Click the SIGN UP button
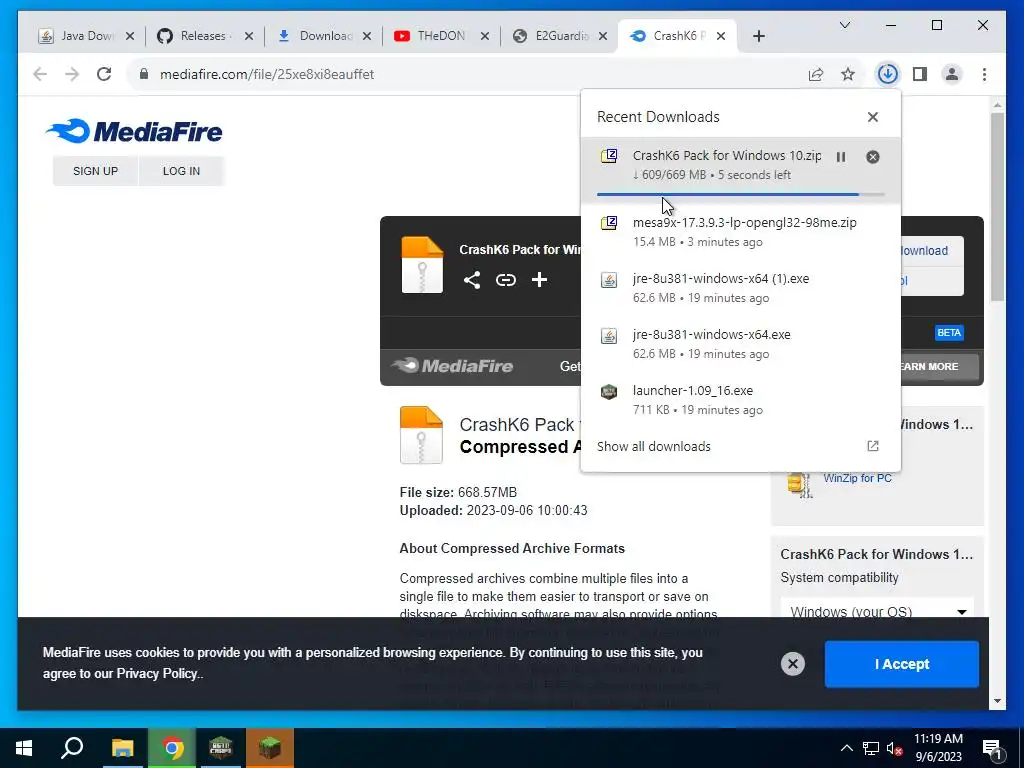 pos(95,171)
